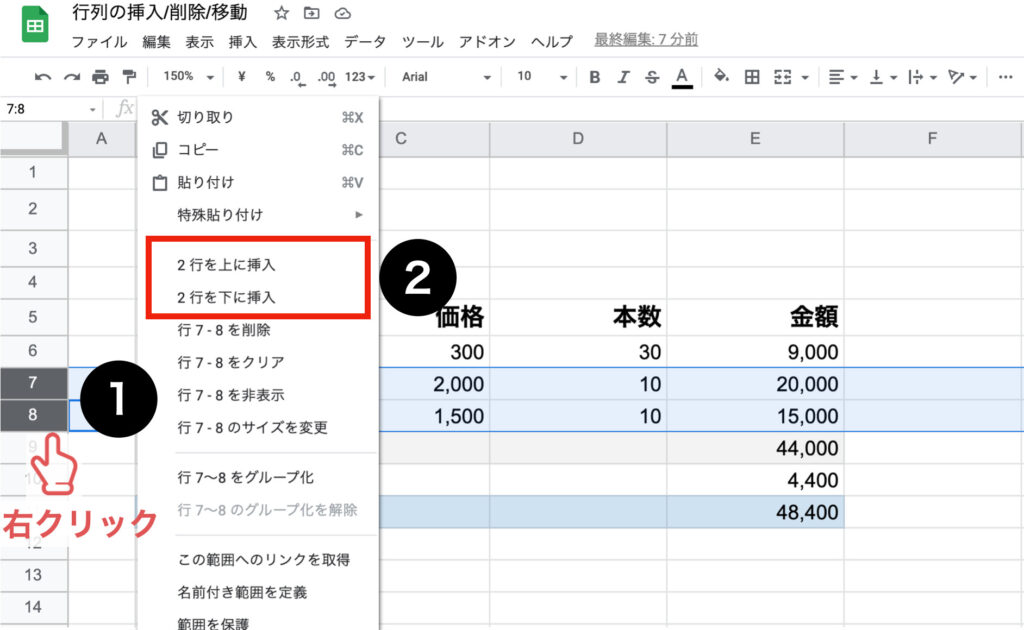Screen dimensions: 1024x630
Task: Choose 2 行を上に挿入
Action: tap(259, 264)
